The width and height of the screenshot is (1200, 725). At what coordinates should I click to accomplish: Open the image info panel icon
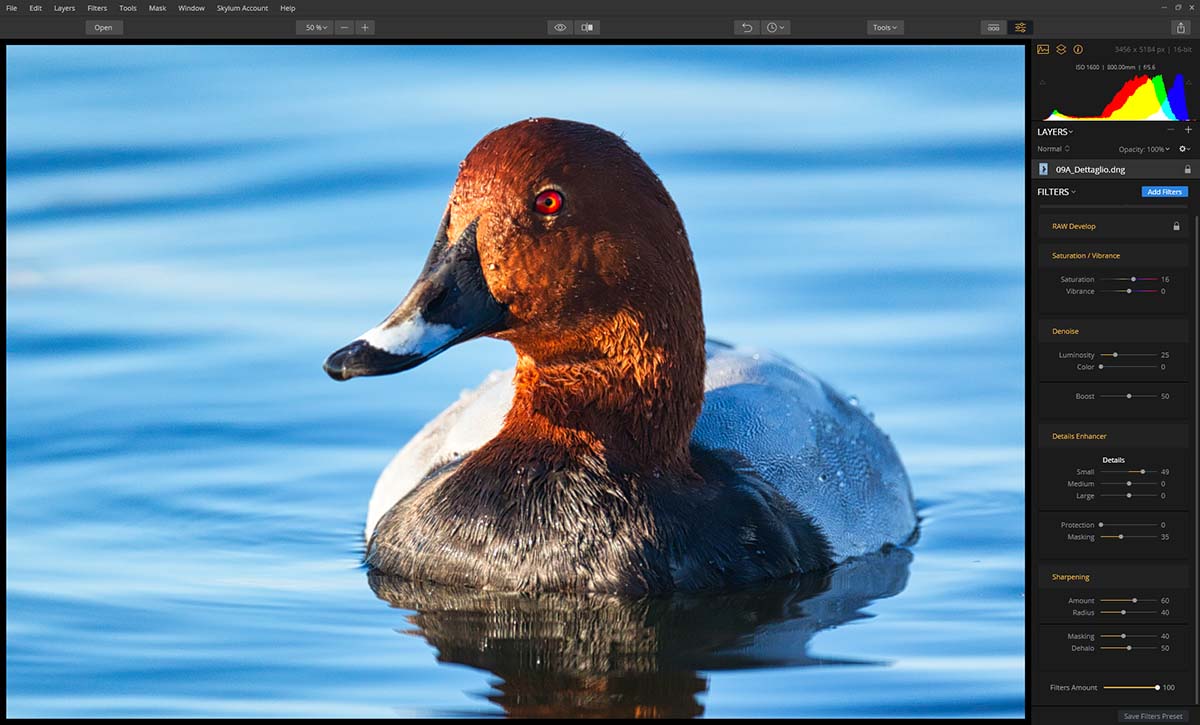coord(1078,49)
